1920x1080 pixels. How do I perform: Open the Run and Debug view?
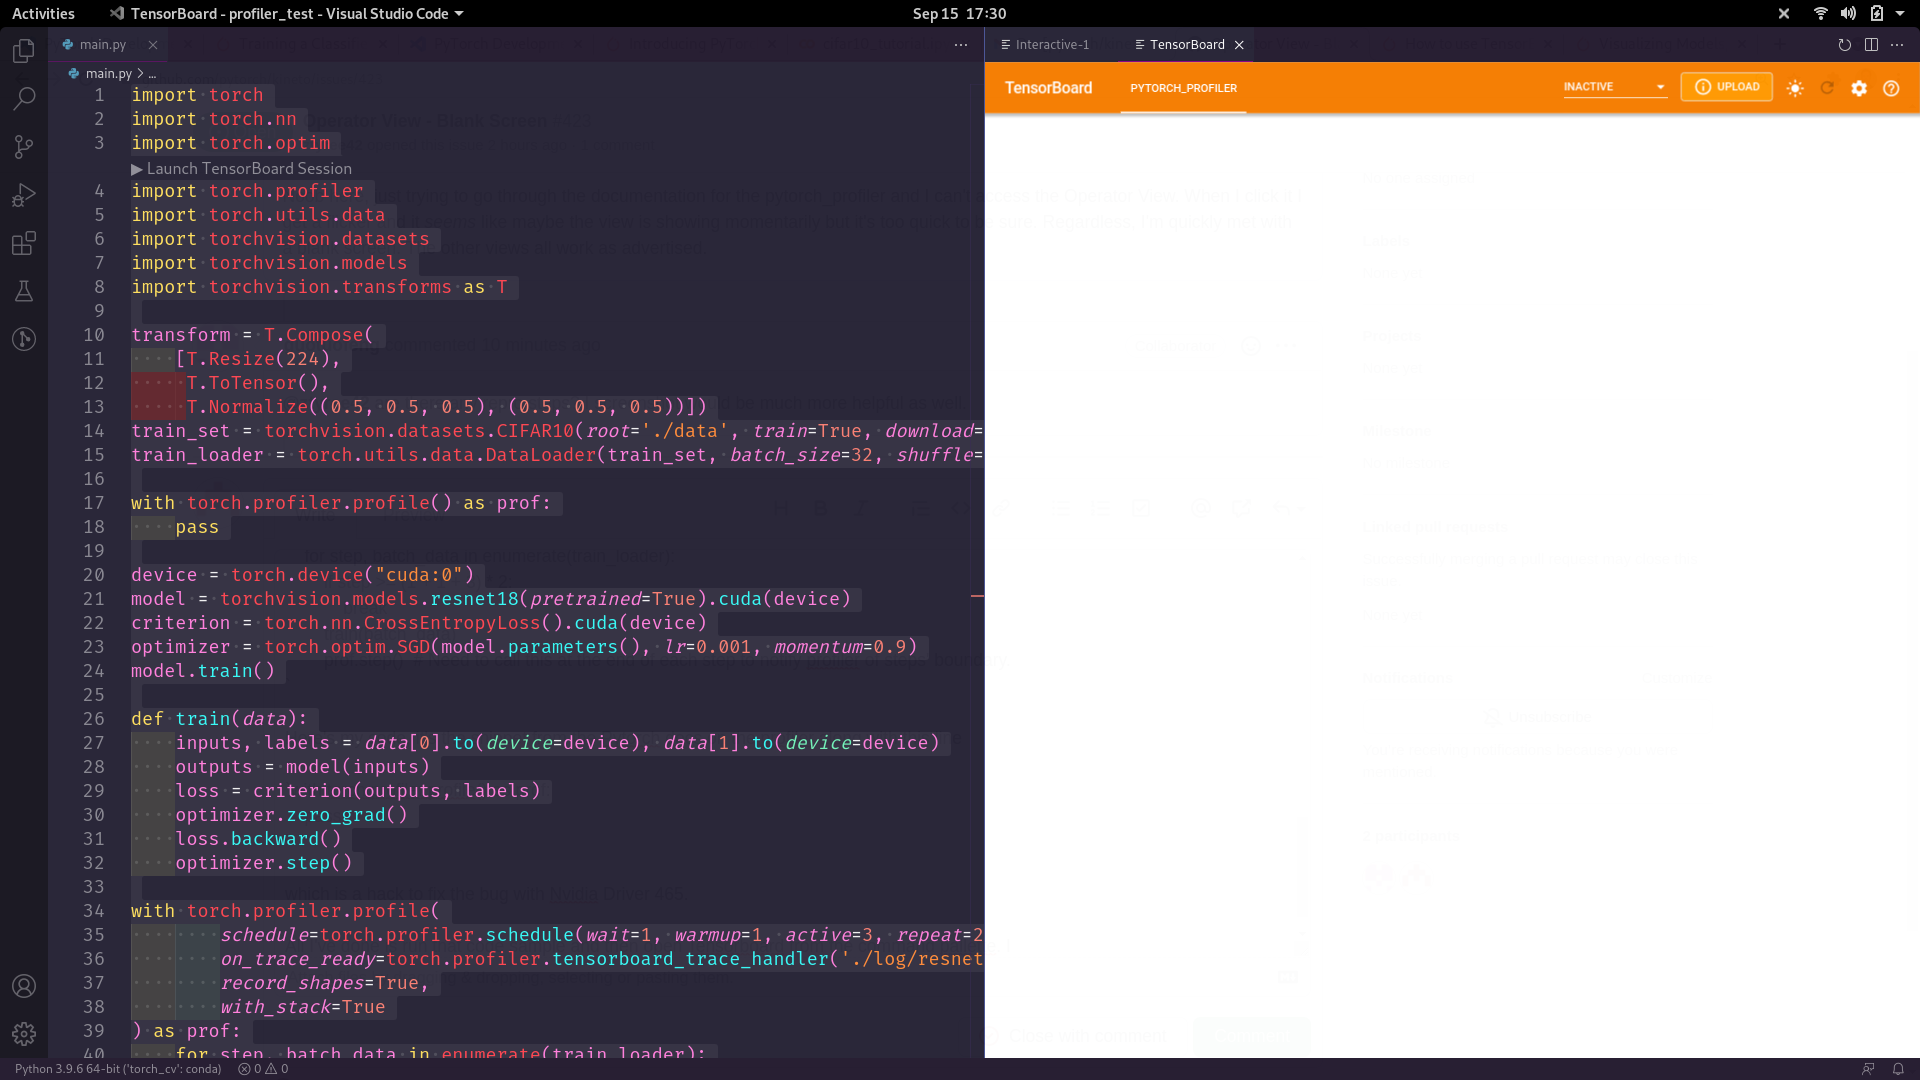(24, 195)
